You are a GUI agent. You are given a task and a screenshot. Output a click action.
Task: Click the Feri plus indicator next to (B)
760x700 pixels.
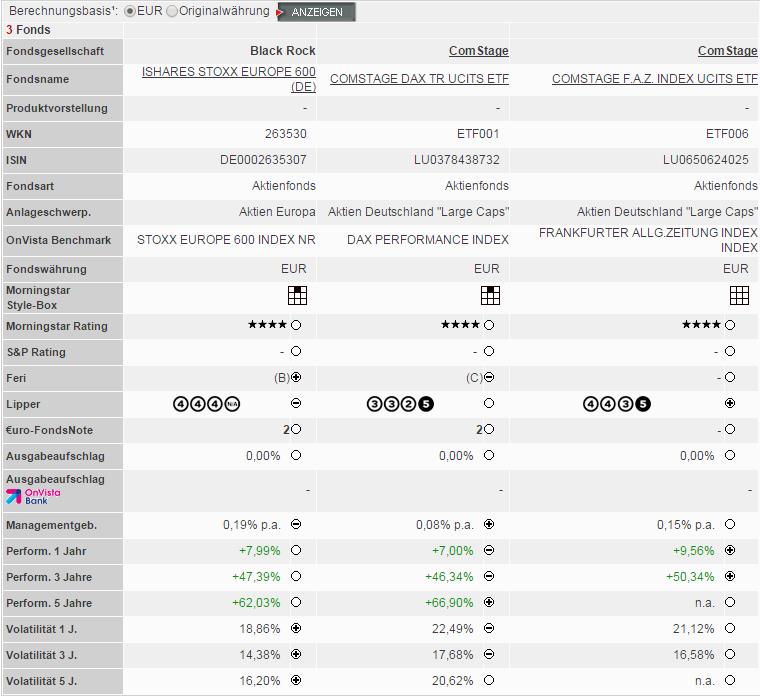pos(296,377)
